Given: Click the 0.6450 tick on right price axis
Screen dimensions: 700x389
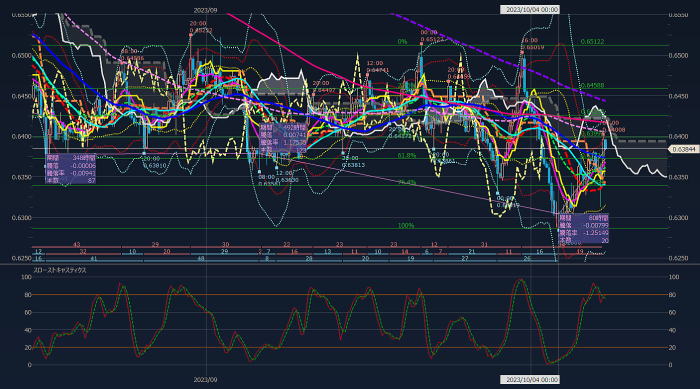Looking at the screenshot, I should 678,96.
